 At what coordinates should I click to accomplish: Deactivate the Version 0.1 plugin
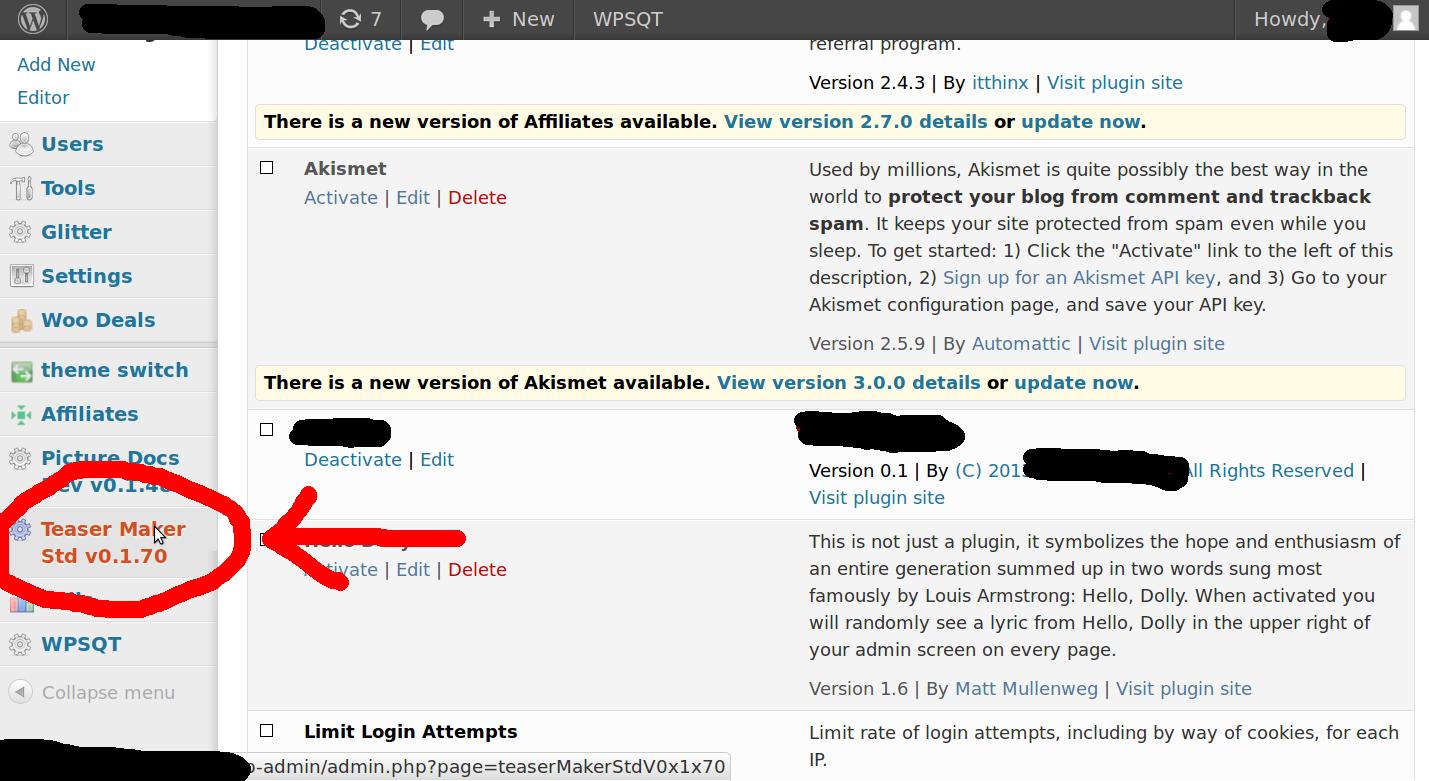353,459
